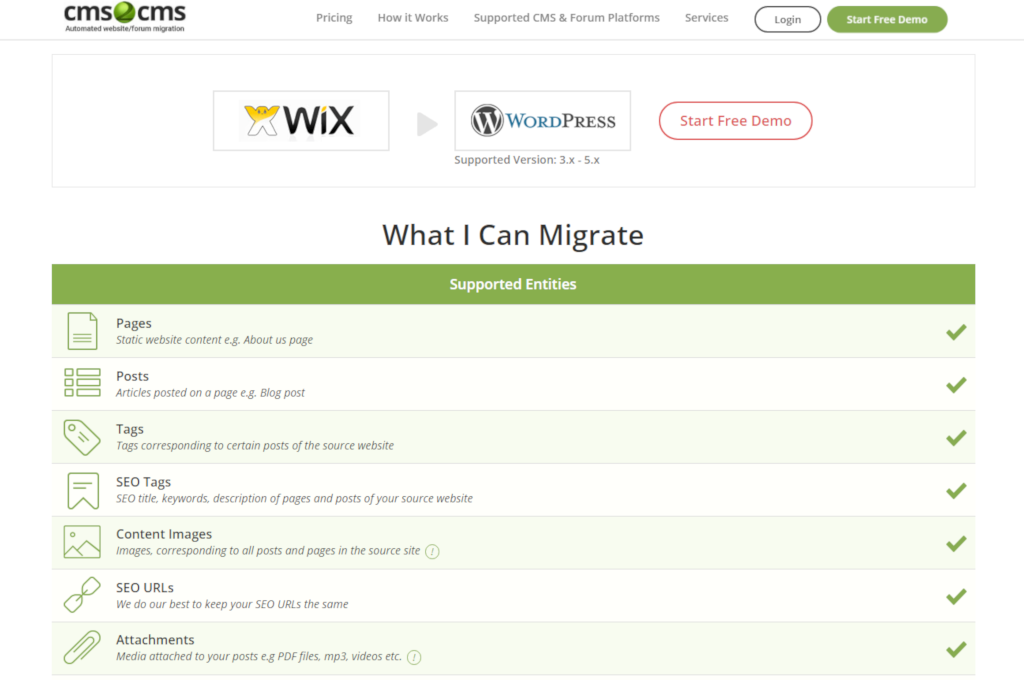The width and height of the screenshot is (1024, 680).
Task: Click the Attachments info icon
Action: (x=414, y=657)
